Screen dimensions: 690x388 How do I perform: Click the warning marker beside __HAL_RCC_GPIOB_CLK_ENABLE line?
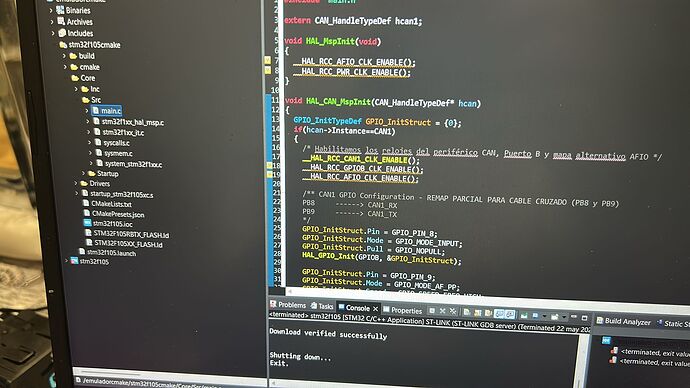coord(269,166)
